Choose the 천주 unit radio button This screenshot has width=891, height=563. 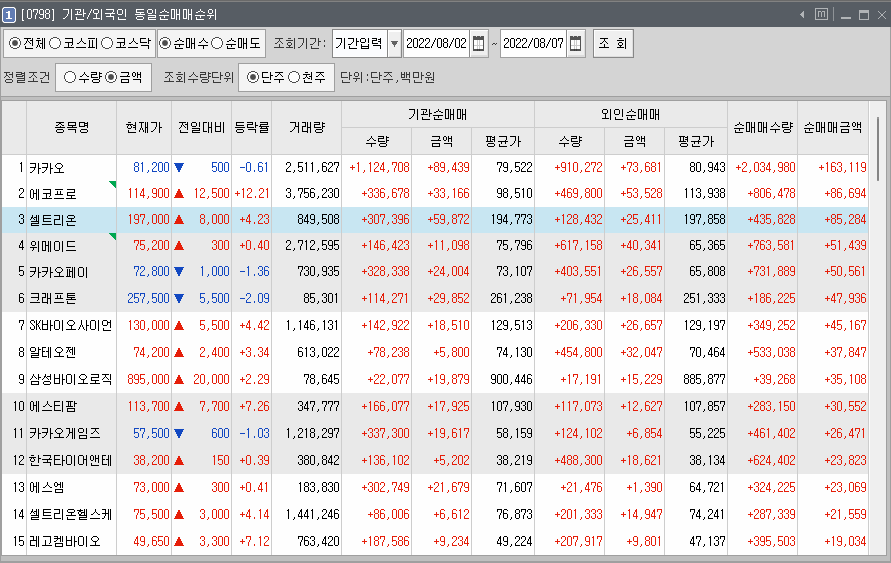click(x=294, y=77)
